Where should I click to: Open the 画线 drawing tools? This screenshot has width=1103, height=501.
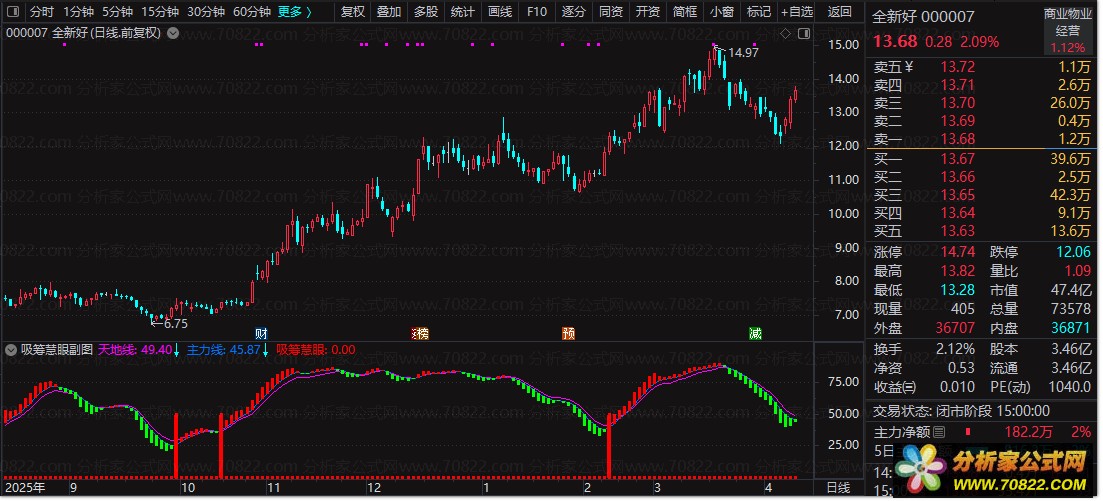pos(499,11)
